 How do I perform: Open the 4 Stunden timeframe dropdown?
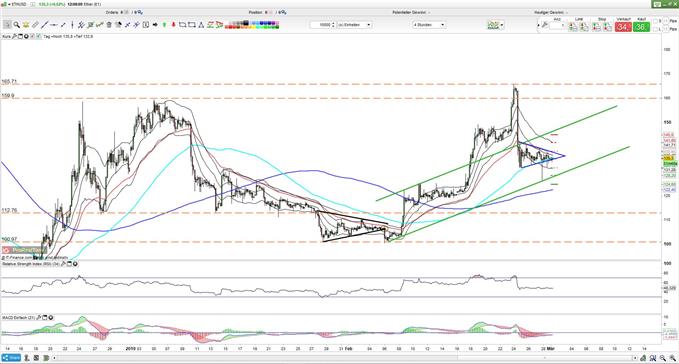(429, 25)
